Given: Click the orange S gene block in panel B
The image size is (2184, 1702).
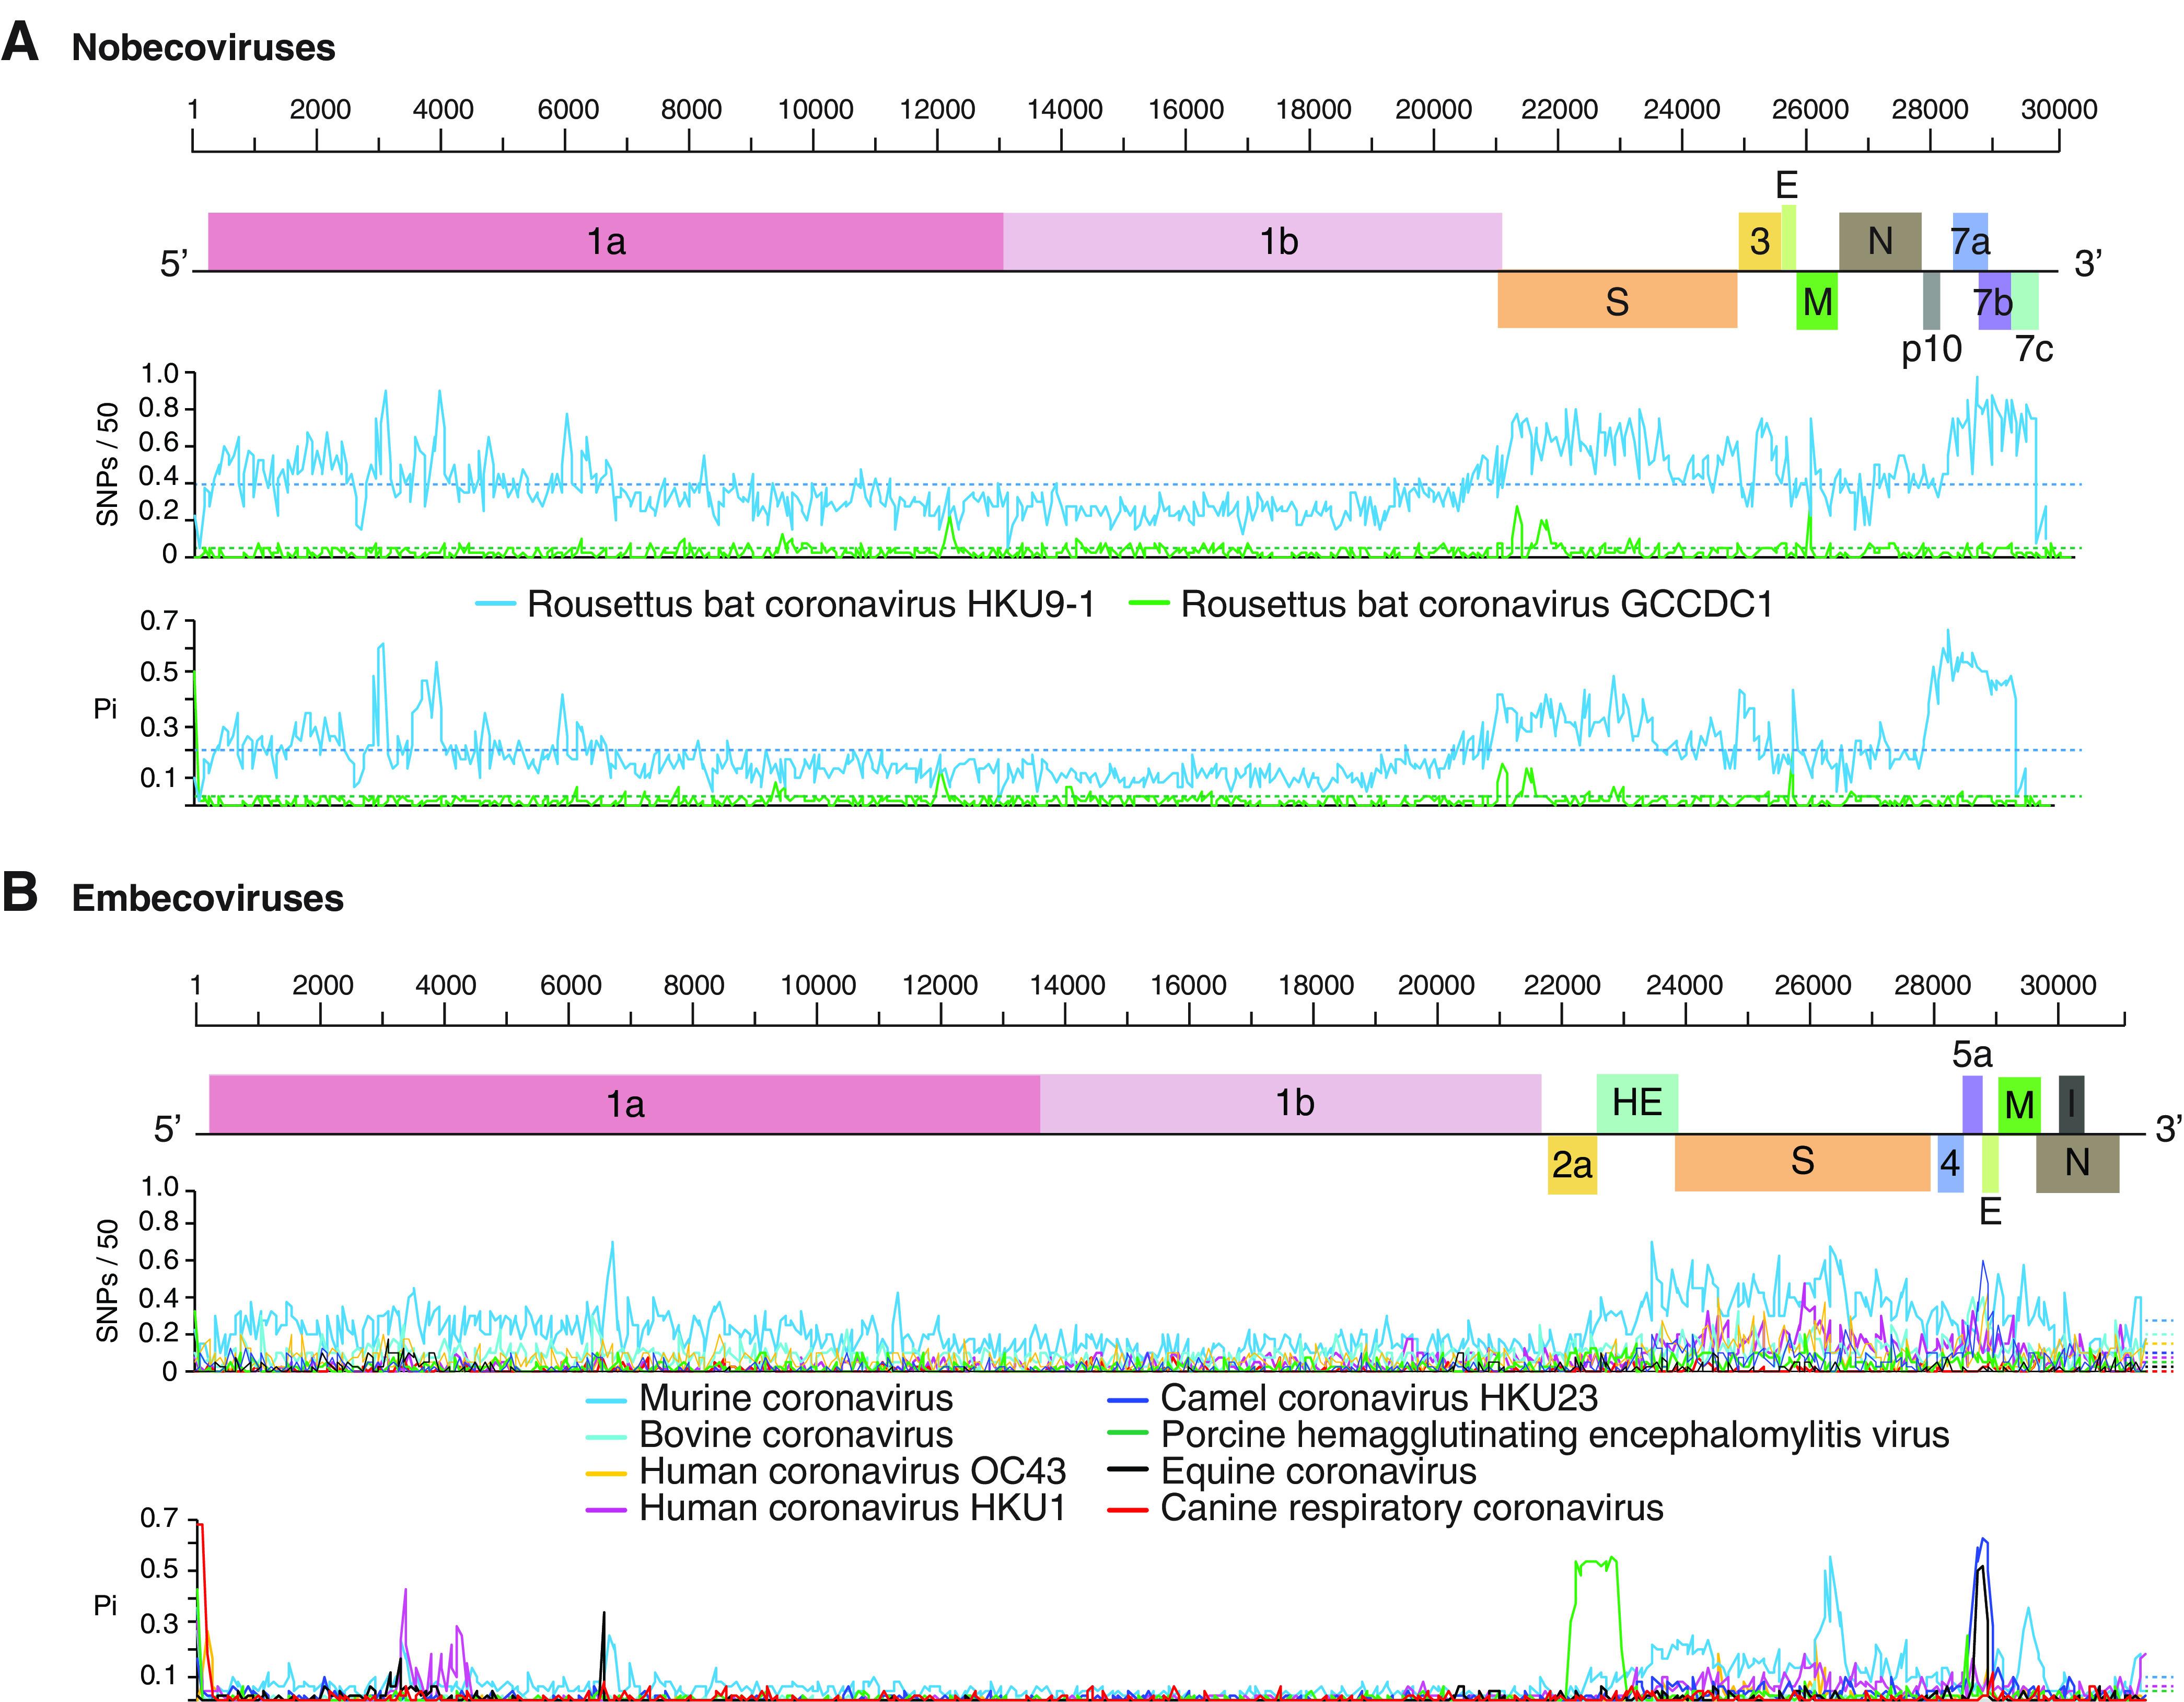Looking at the screenshot, I should click(1802, 1162).
